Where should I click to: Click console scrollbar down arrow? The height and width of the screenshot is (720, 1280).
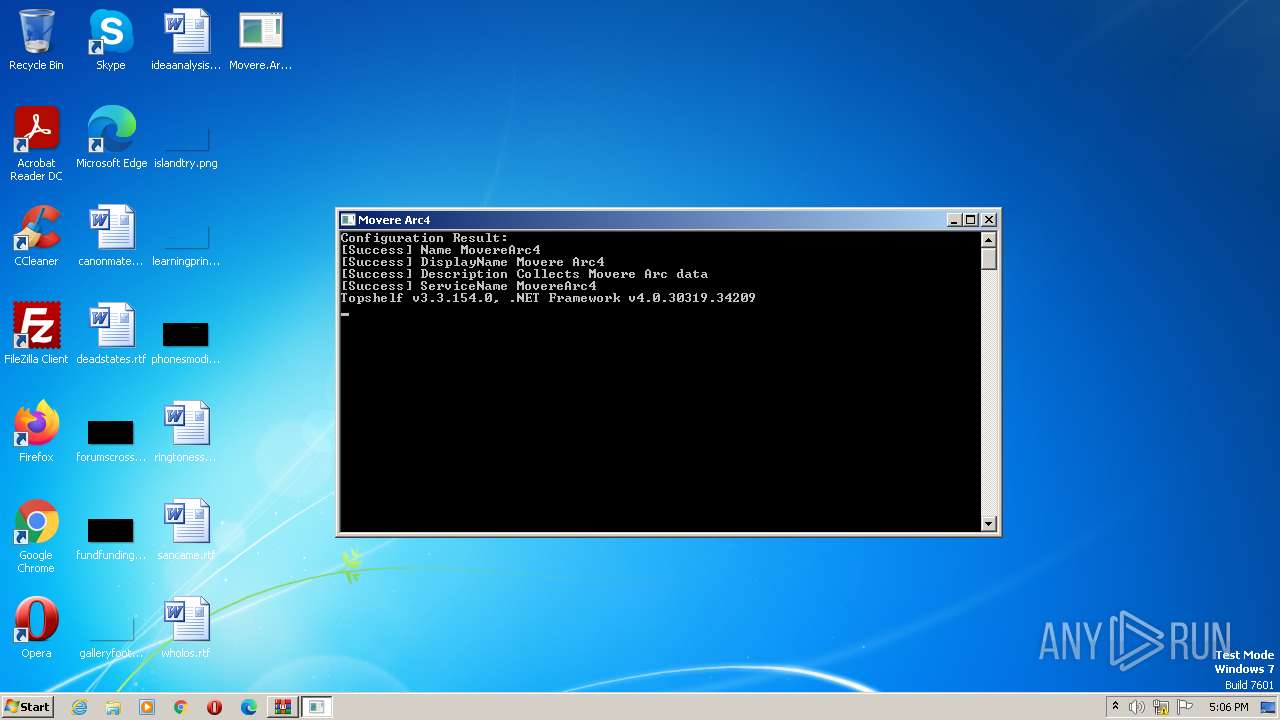pos(989,523)
